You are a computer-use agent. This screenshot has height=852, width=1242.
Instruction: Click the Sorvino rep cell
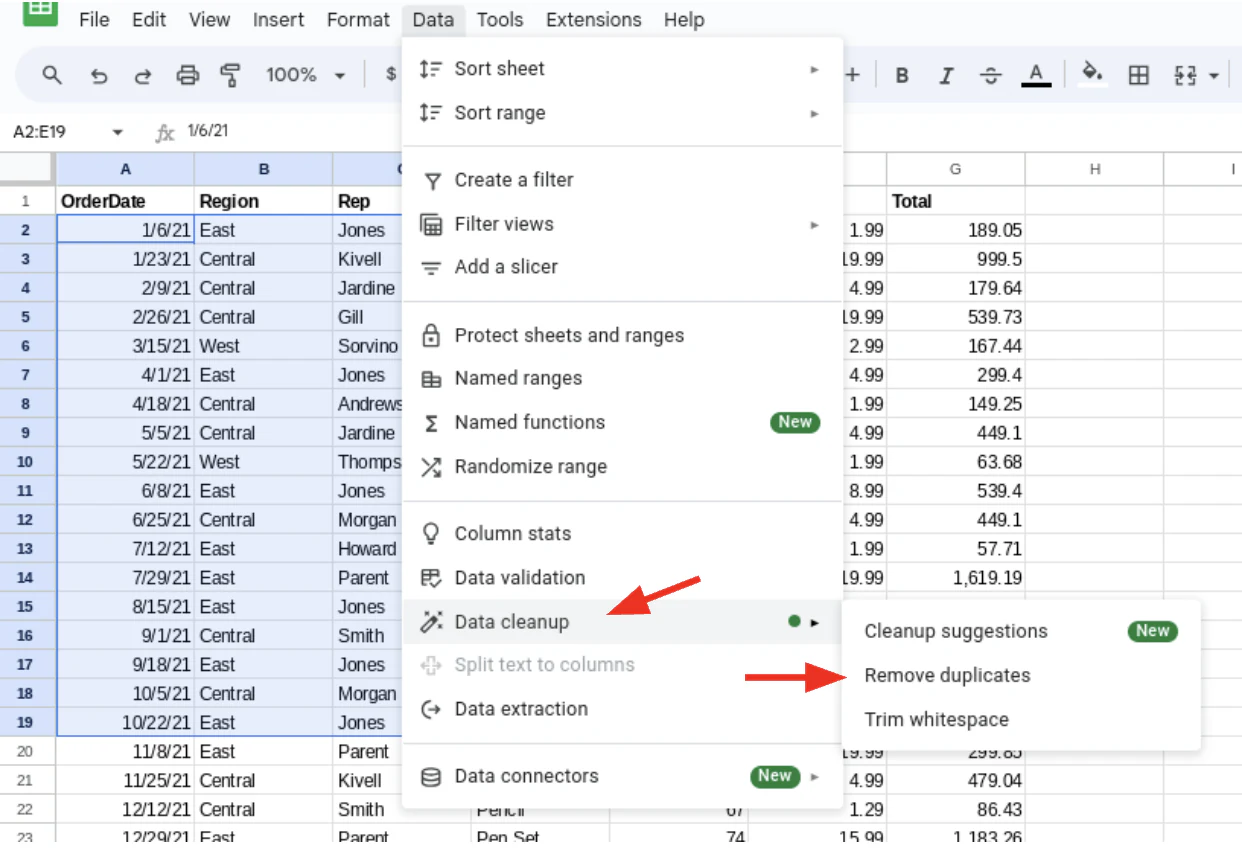[x=368, y=346]
